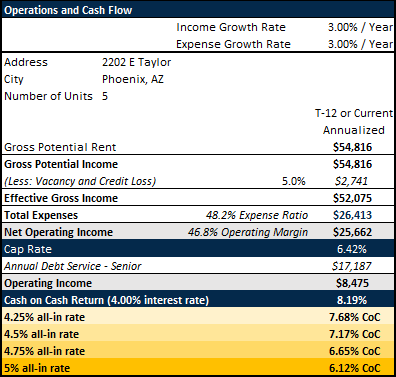Click the '4.5% all-in rate' row label
The height and width of the screenshot is (377, 396).
(41, 334)
